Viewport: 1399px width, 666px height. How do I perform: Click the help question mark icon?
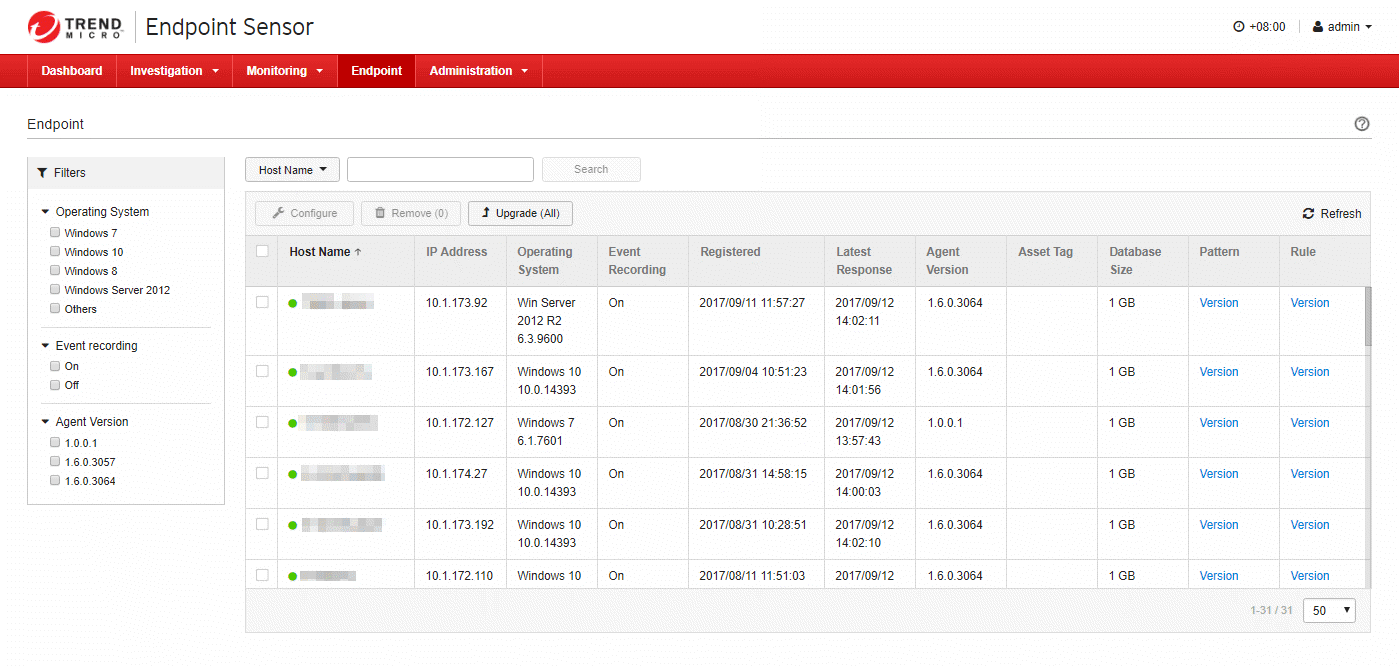point(1361,124)
